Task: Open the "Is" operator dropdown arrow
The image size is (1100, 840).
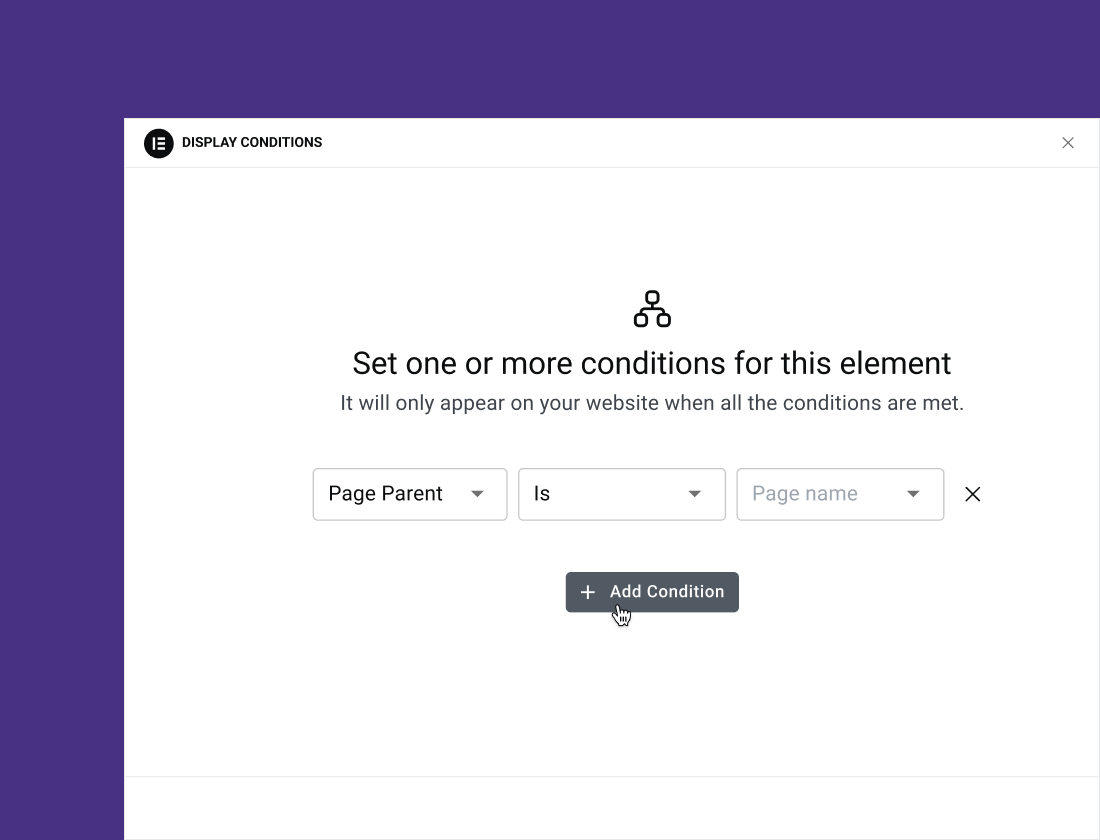Action: 695,494
